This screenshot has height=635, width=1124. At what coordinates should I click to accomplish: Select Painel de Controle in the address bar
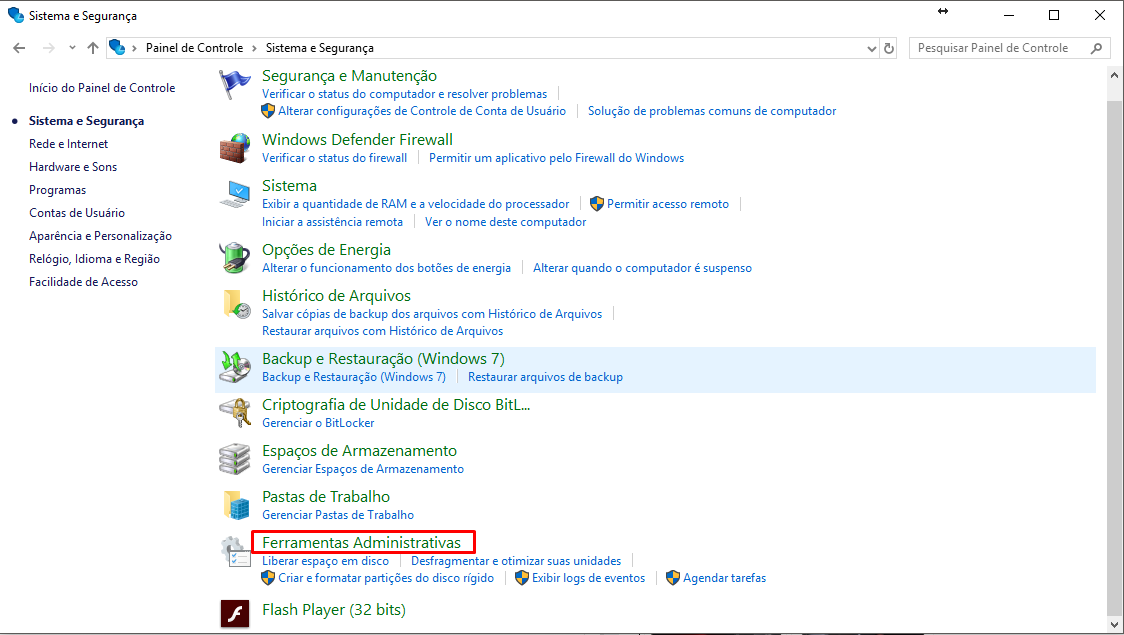coord(194,48)
